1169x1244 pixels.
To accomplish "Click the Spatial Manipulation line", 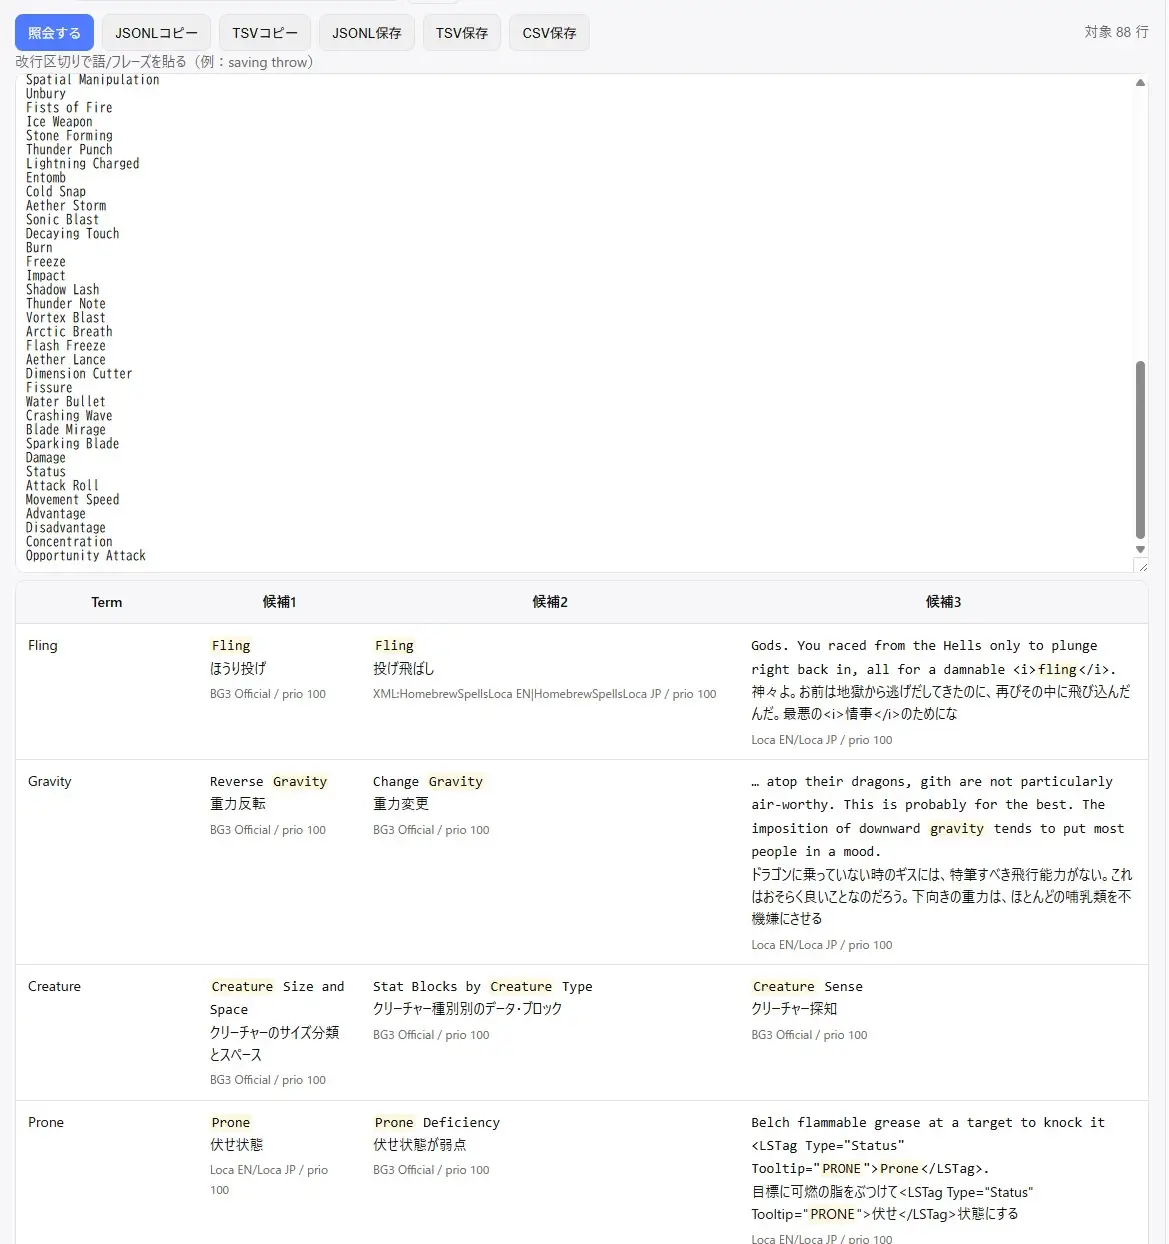I will tap(92, 80).
